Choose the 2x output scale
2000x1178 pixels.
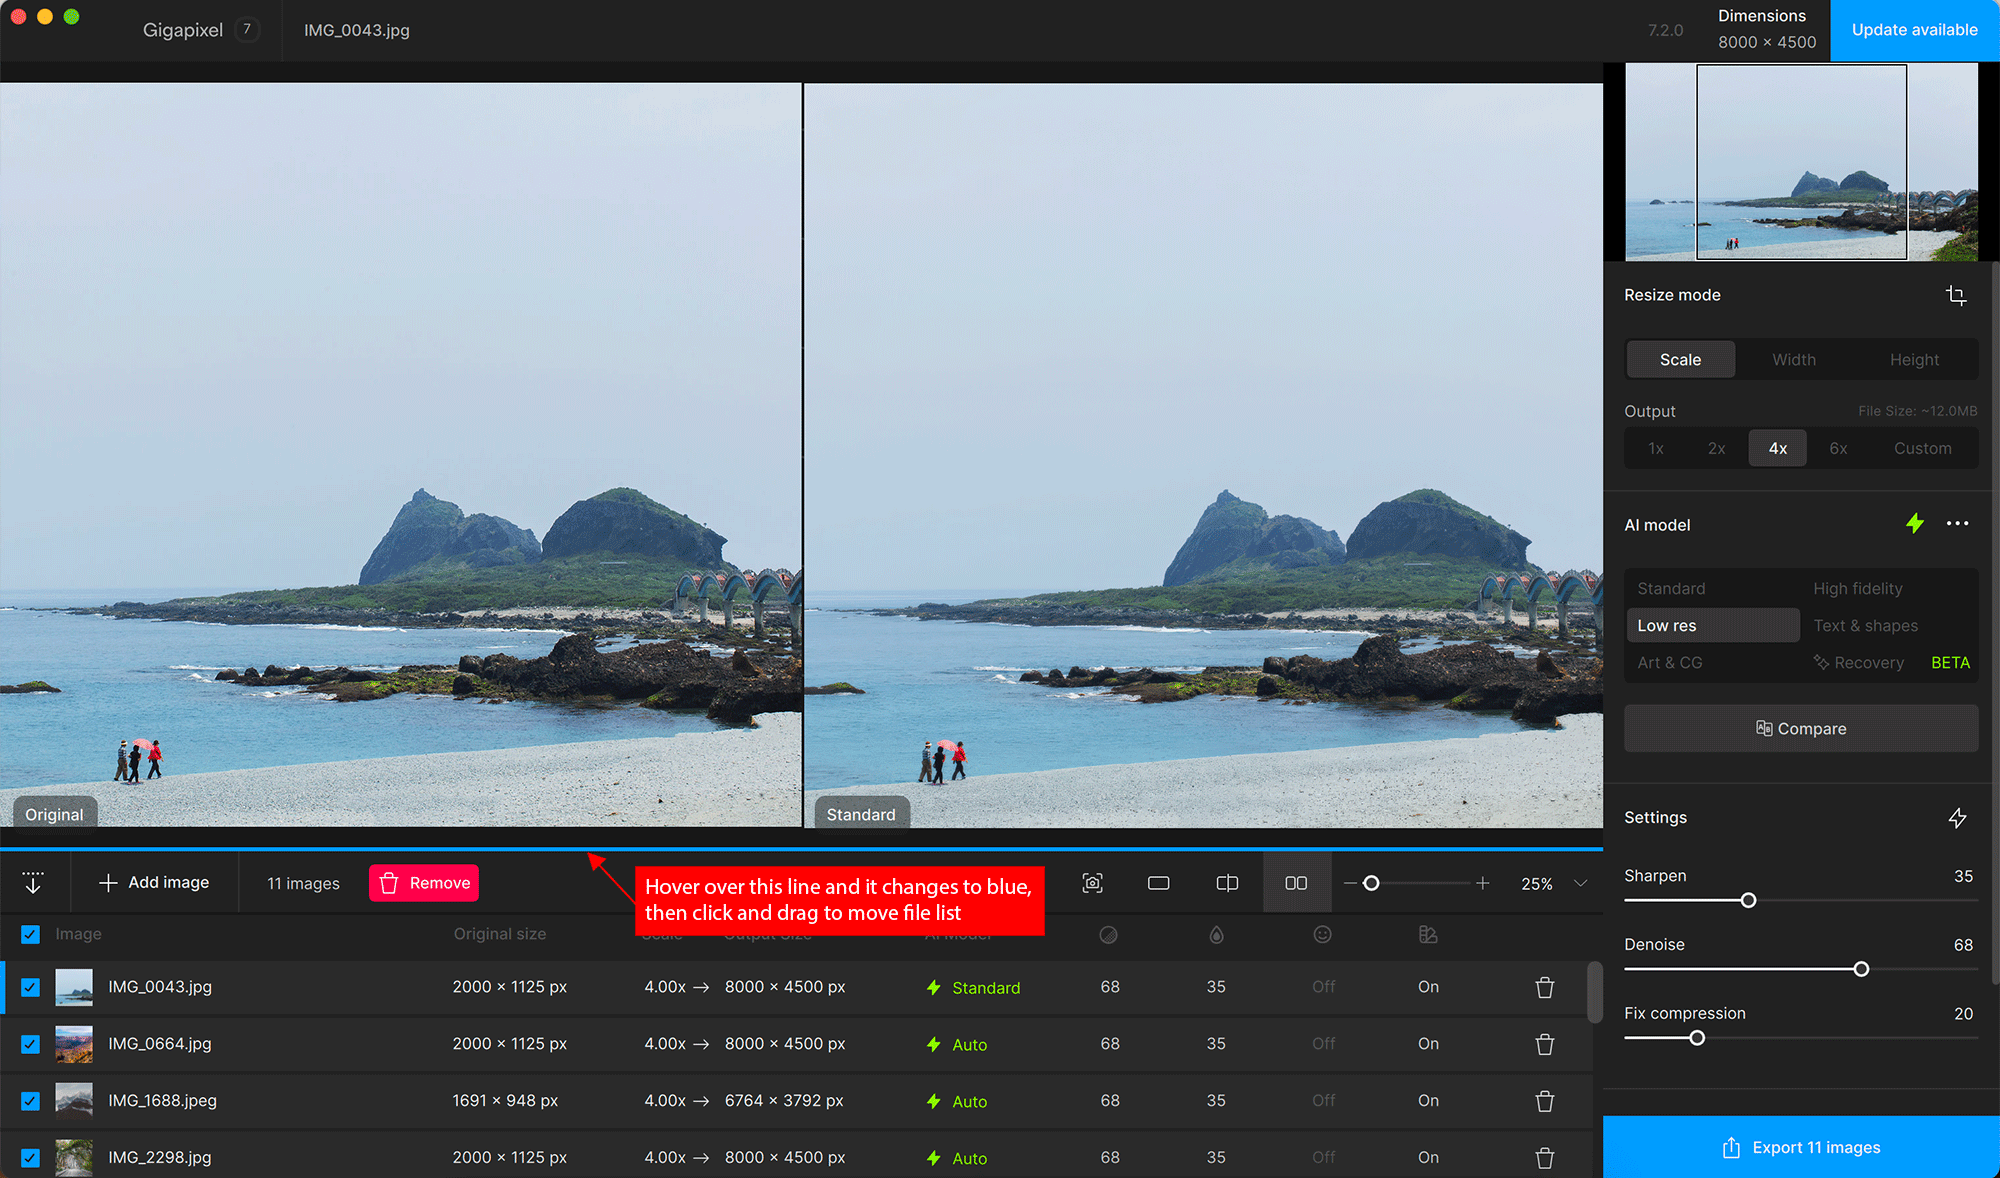tap(1717, 449)
